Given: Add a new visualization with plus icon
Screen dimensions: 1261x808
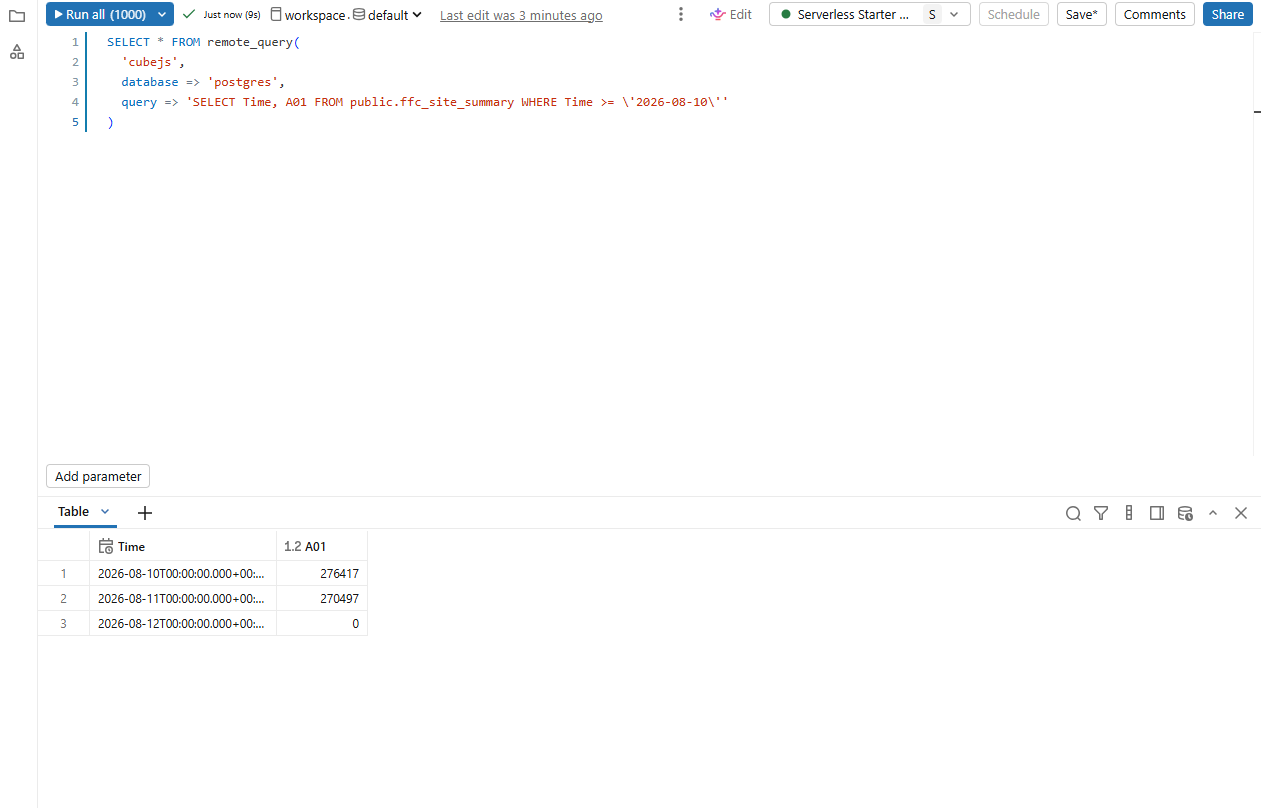Looking at the screenshot, I should pos(145,512).
